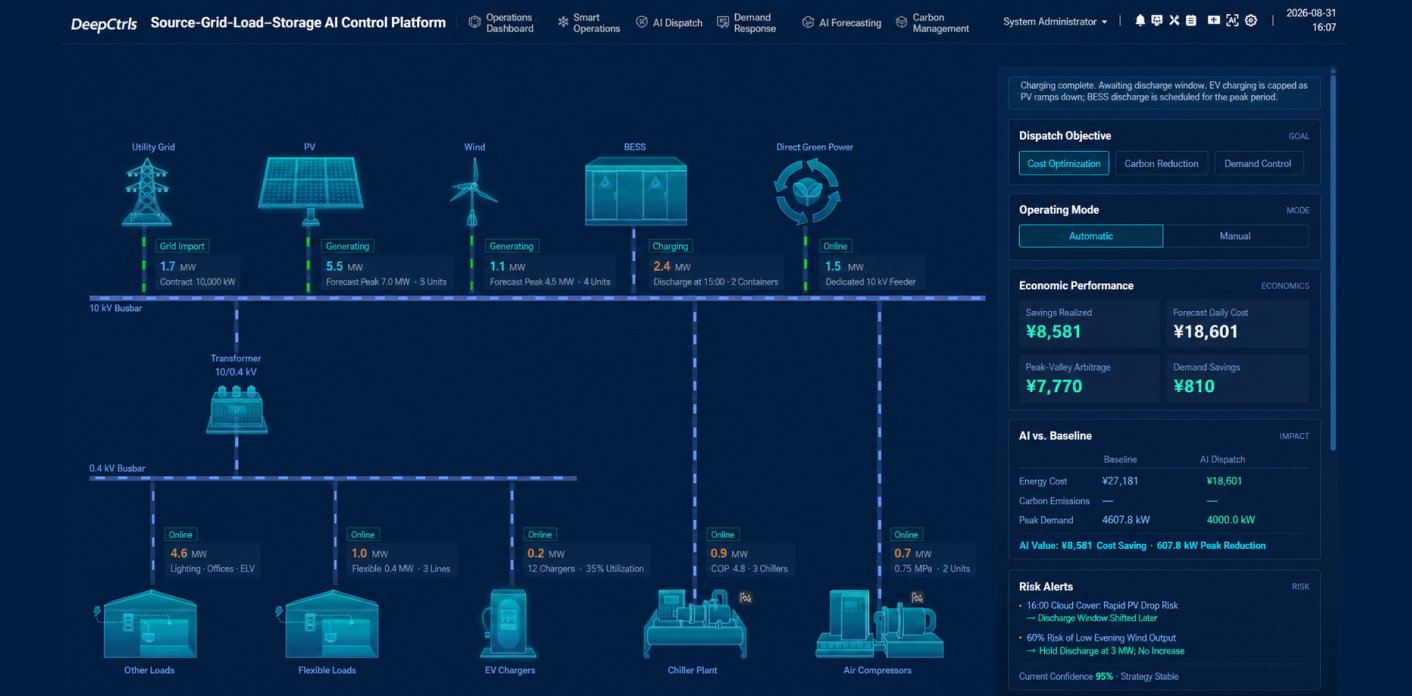Expand the System Administrator dropdown
This screenshot has width=1412, height=696.
[1055, 22]
